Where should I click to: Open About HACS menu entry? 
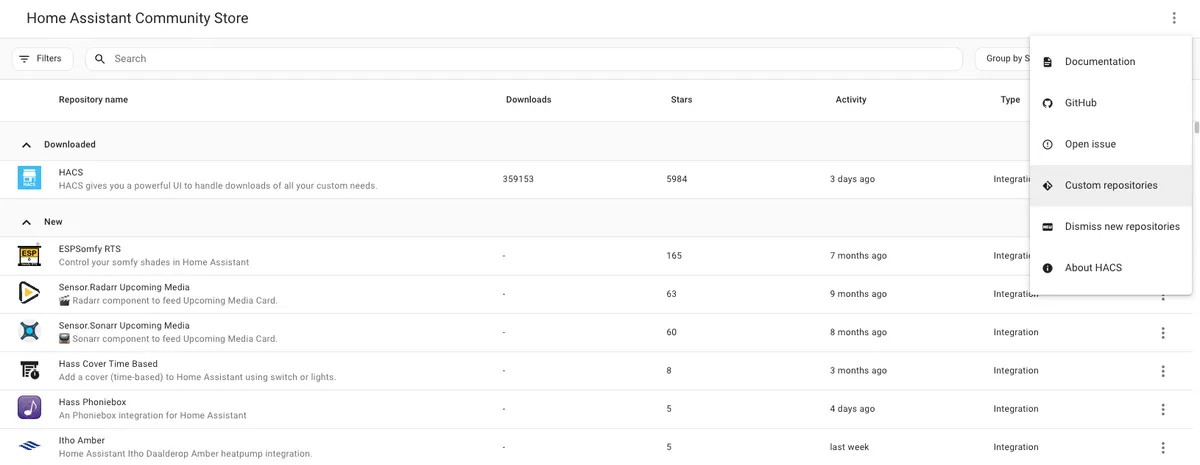(1110, 268)
